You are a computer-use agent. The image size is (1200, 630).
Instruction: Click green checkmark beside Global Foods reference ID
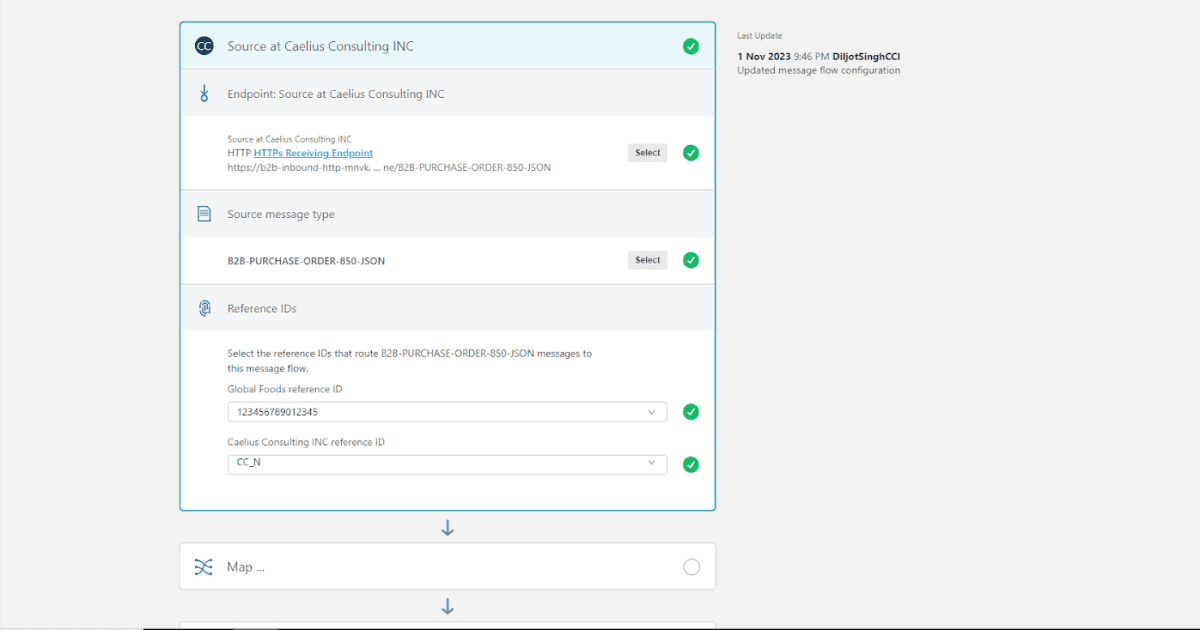(x=691, y=412)
